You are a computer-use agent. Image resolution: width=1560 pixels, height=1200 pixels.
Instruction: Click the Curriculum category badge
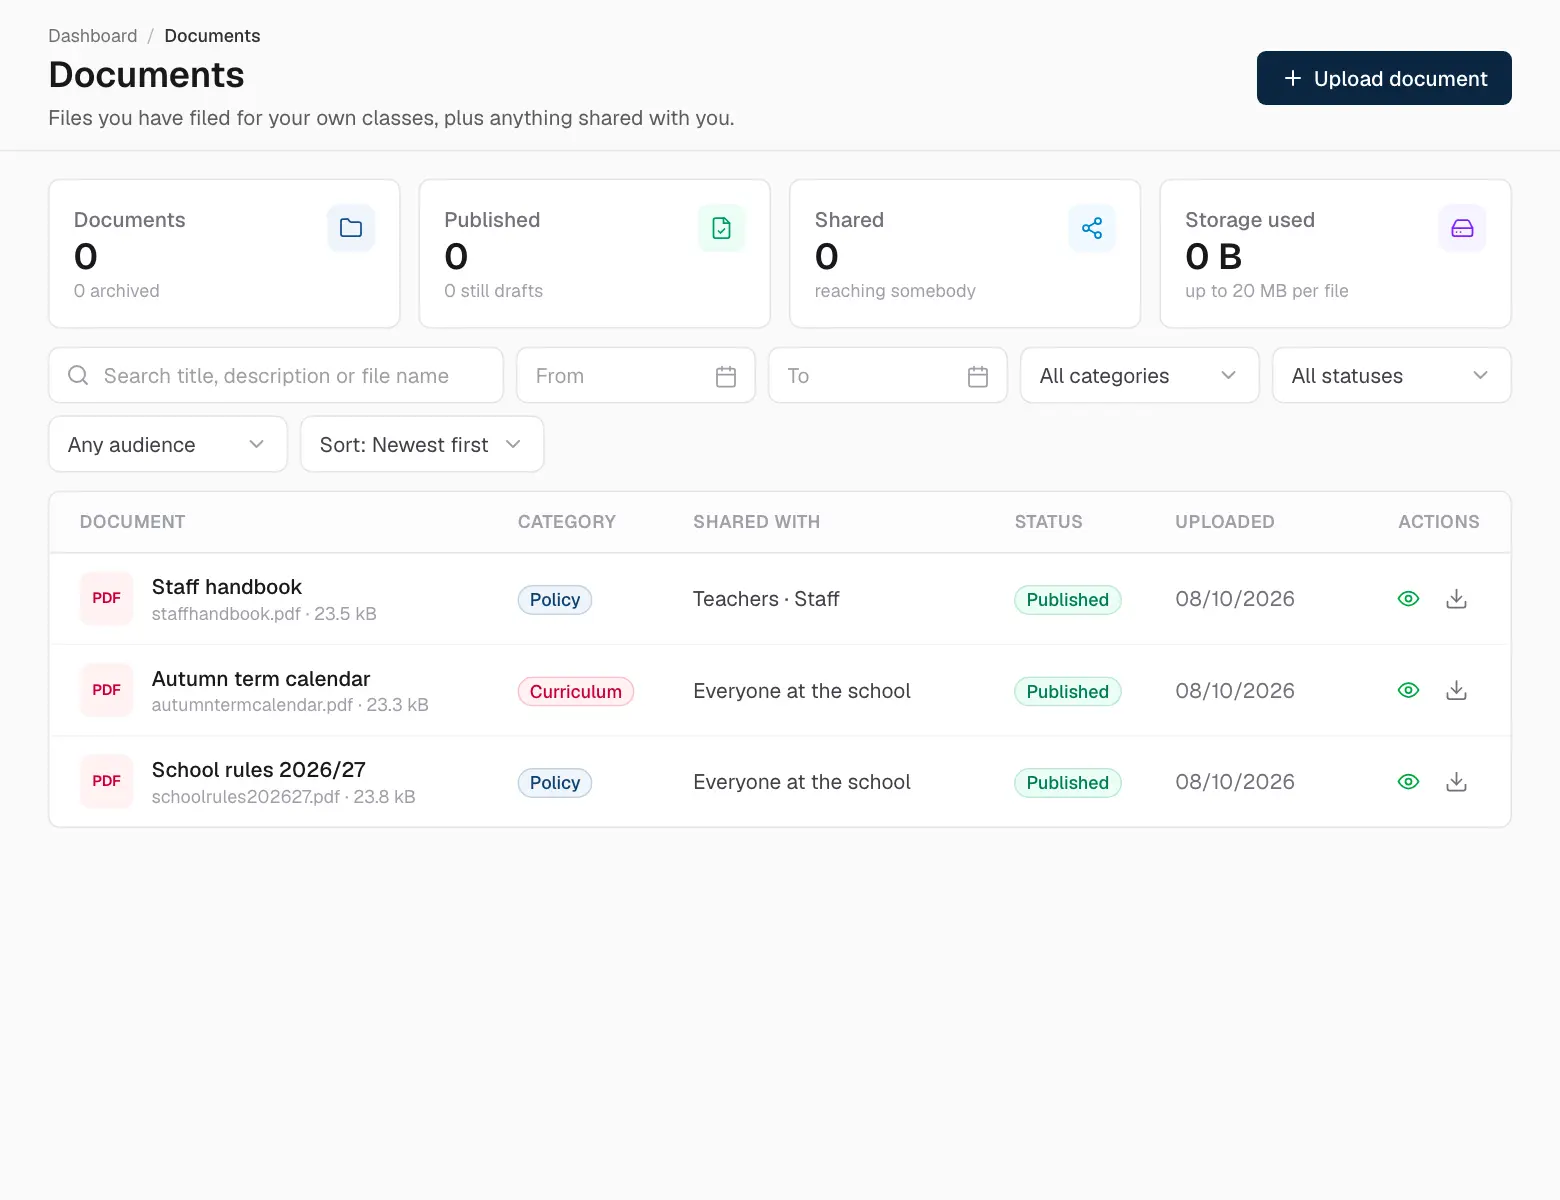coord(576,691)
